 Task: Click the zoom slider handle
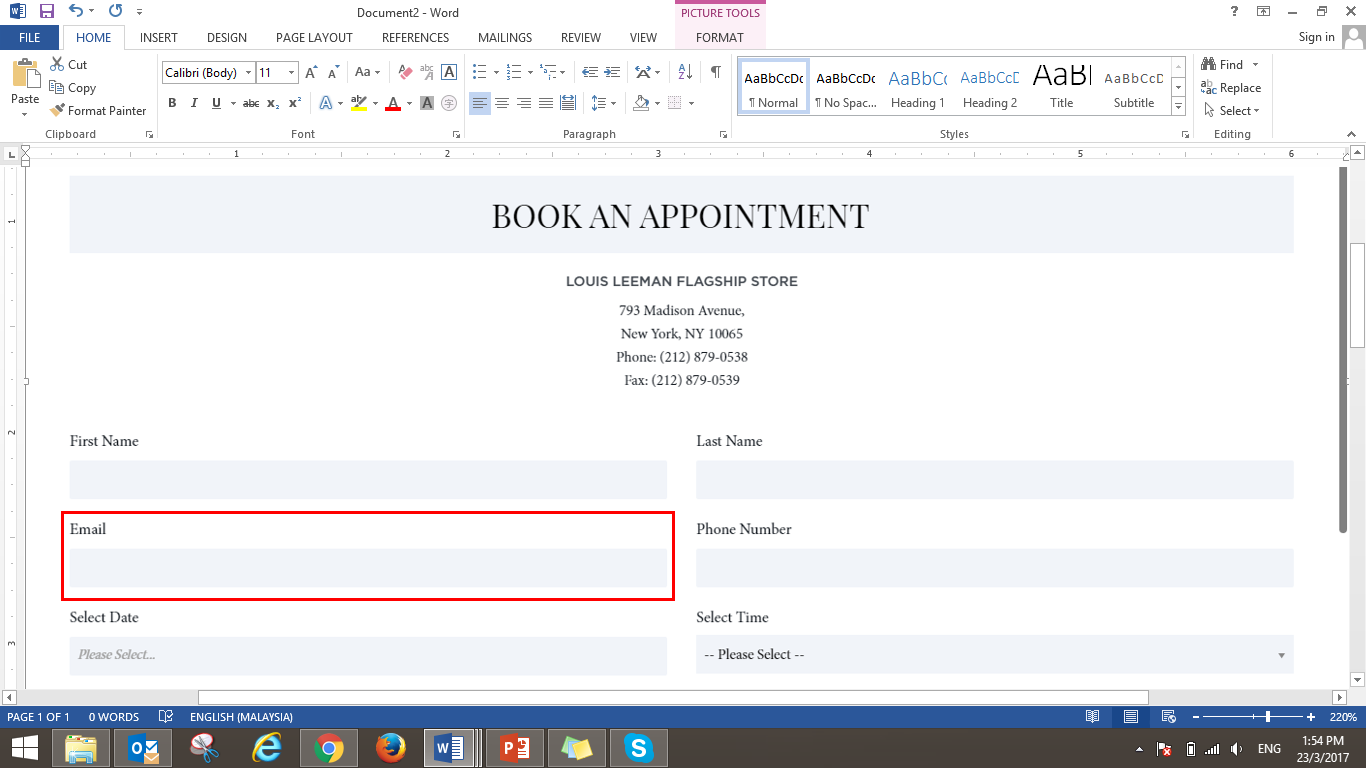[x=1268, y=717]
